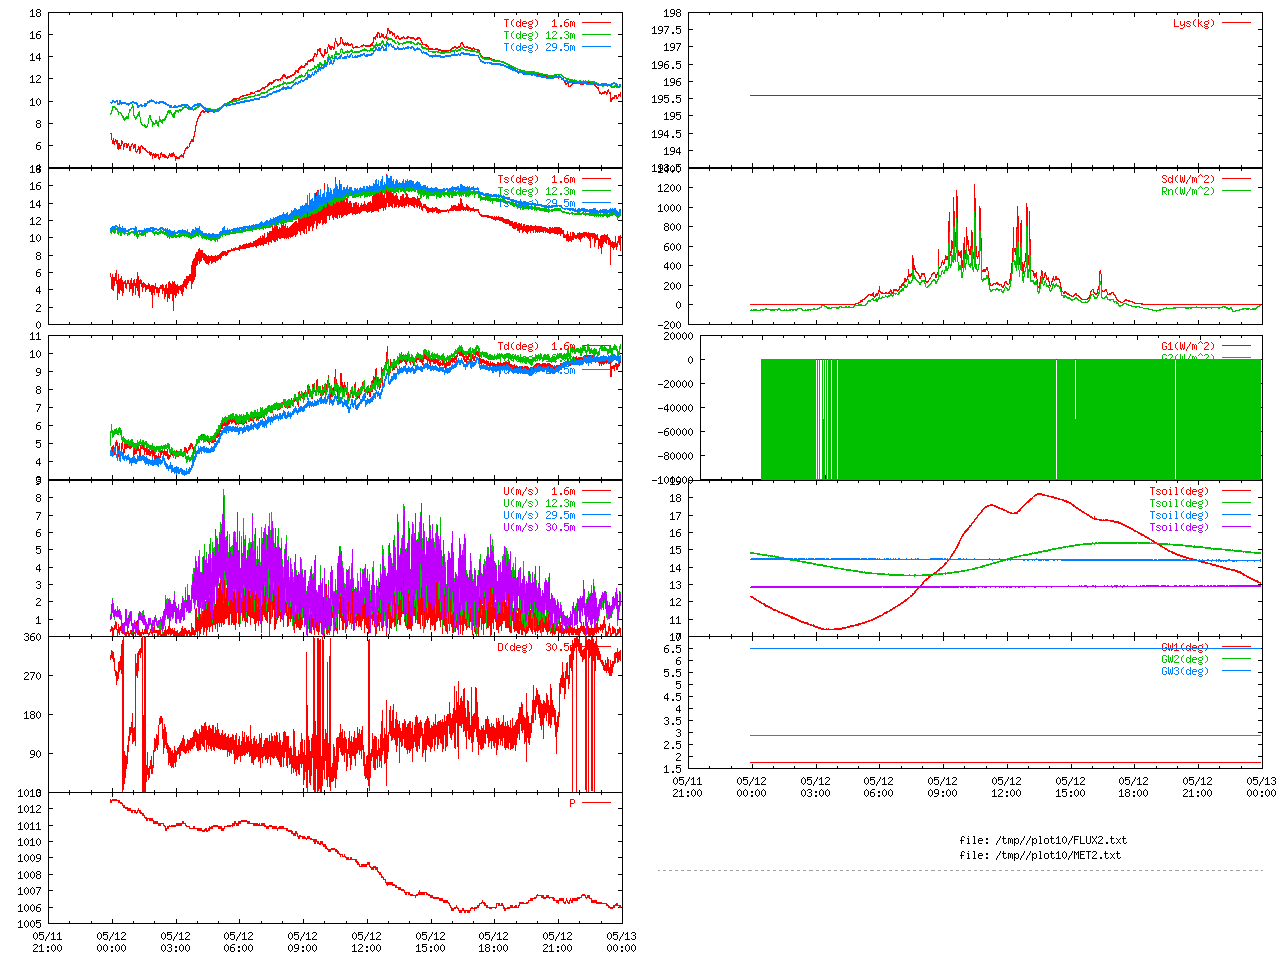Click the red Tsoil(deg) legend label

[1179, 491]
